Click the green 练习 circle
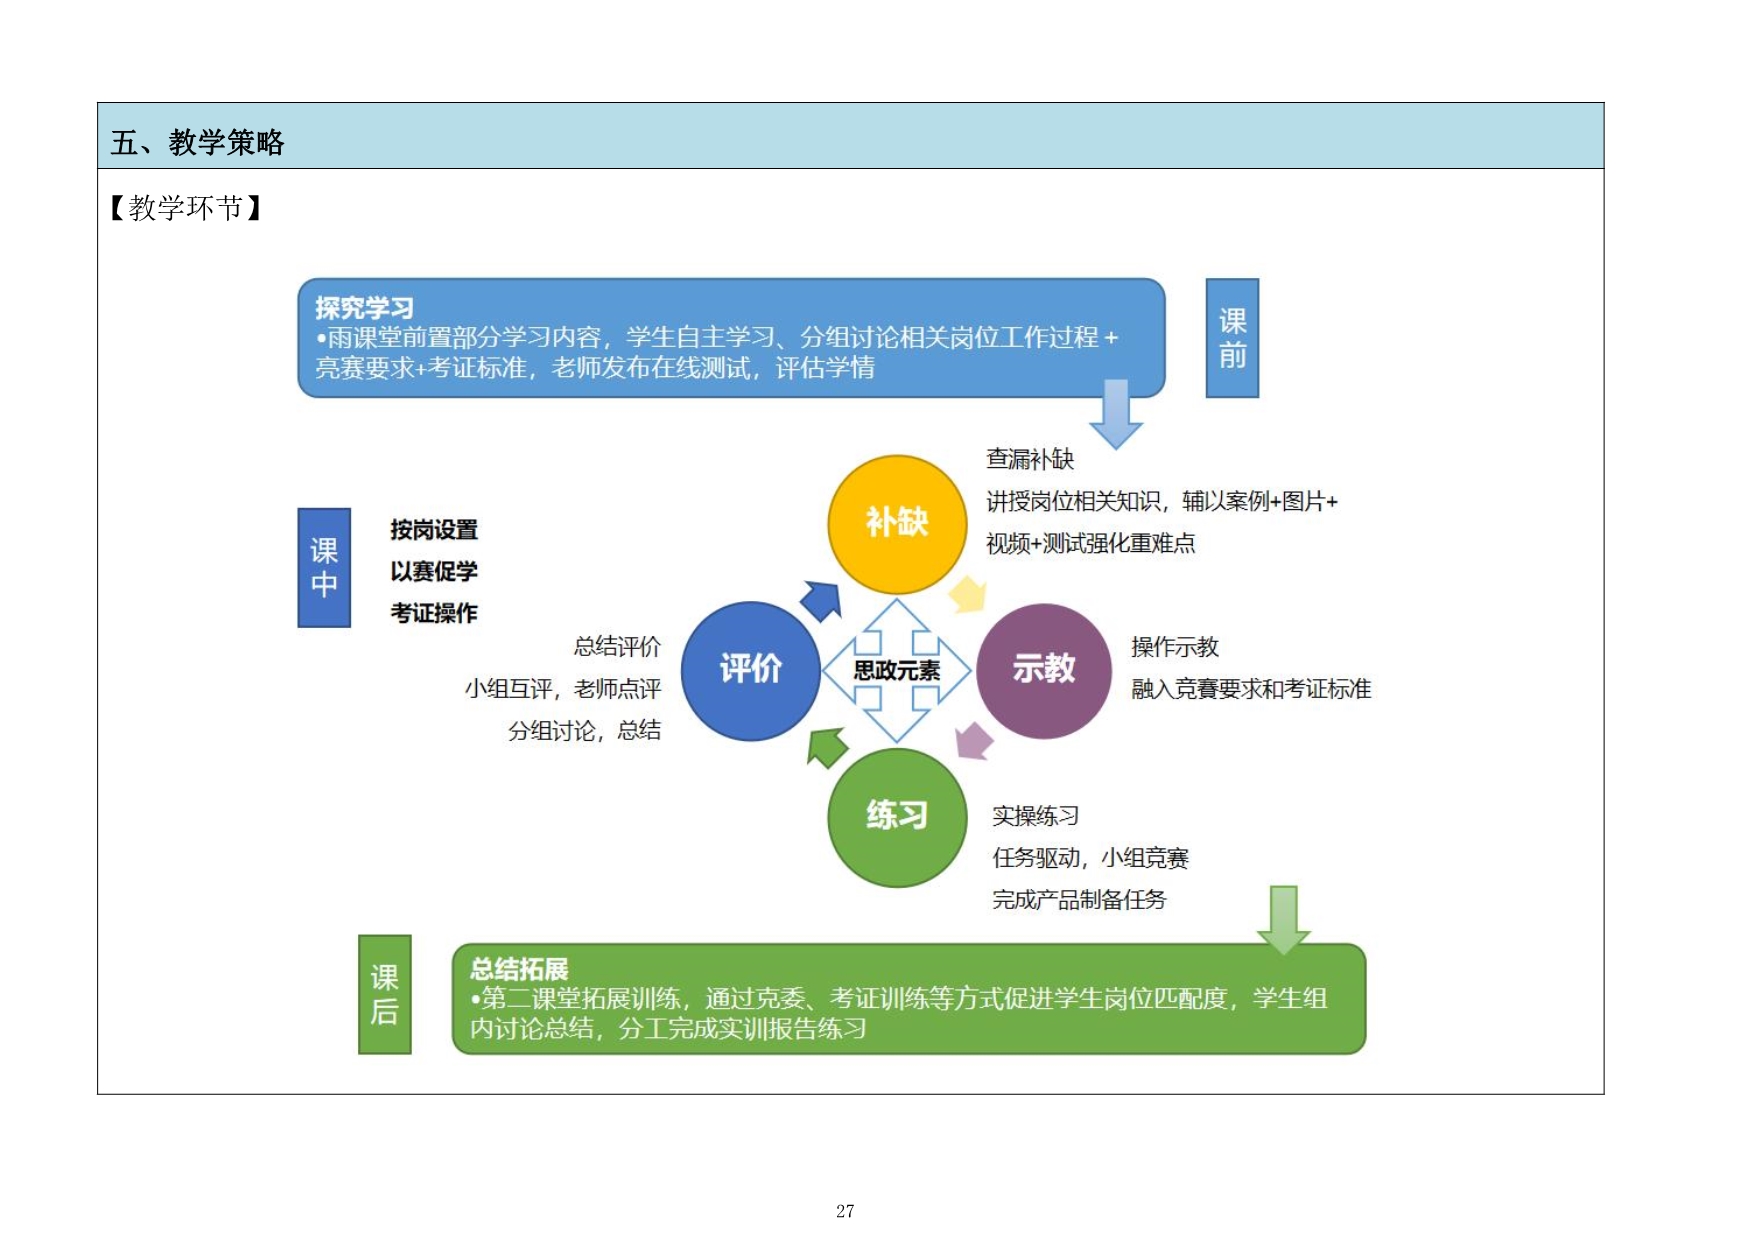1754x1240 pixels. [x=897, y=817]
